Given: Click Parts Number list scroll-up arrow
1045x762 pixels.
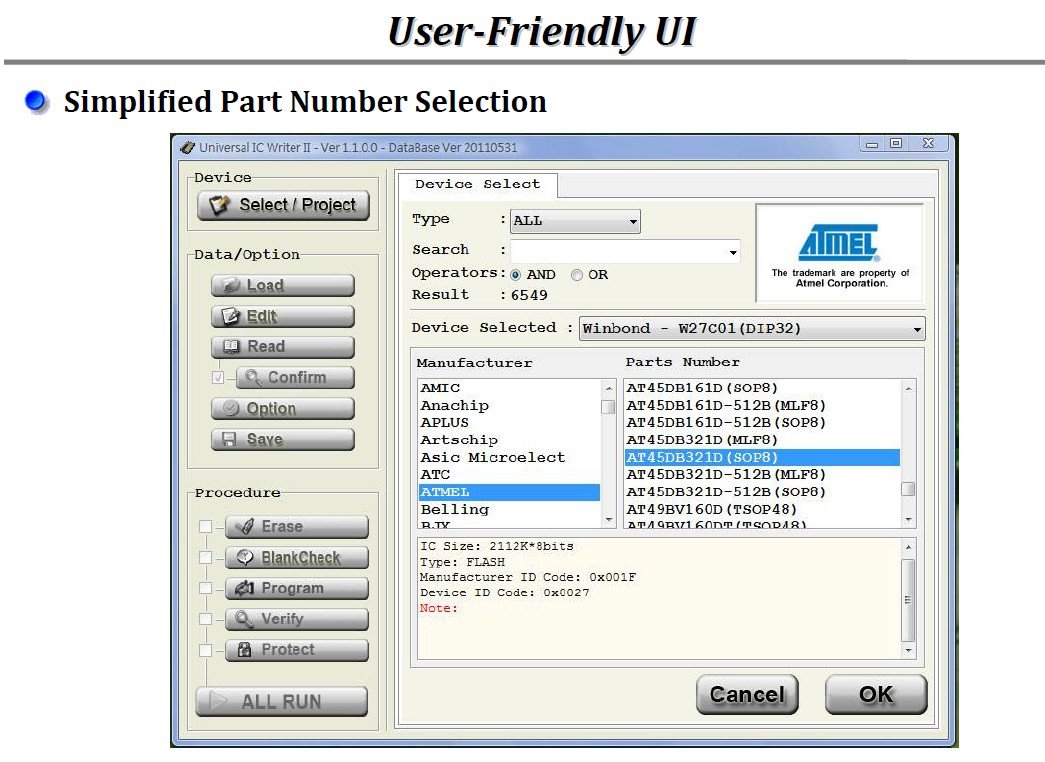Looking at the screenshot, I should (x=908, y=388).
